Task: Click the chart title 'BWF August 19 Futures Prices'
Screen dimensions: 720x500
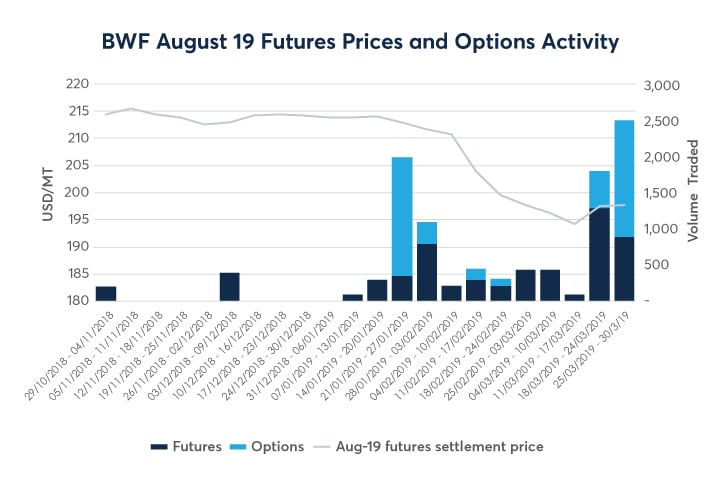Action: [360, 42]
